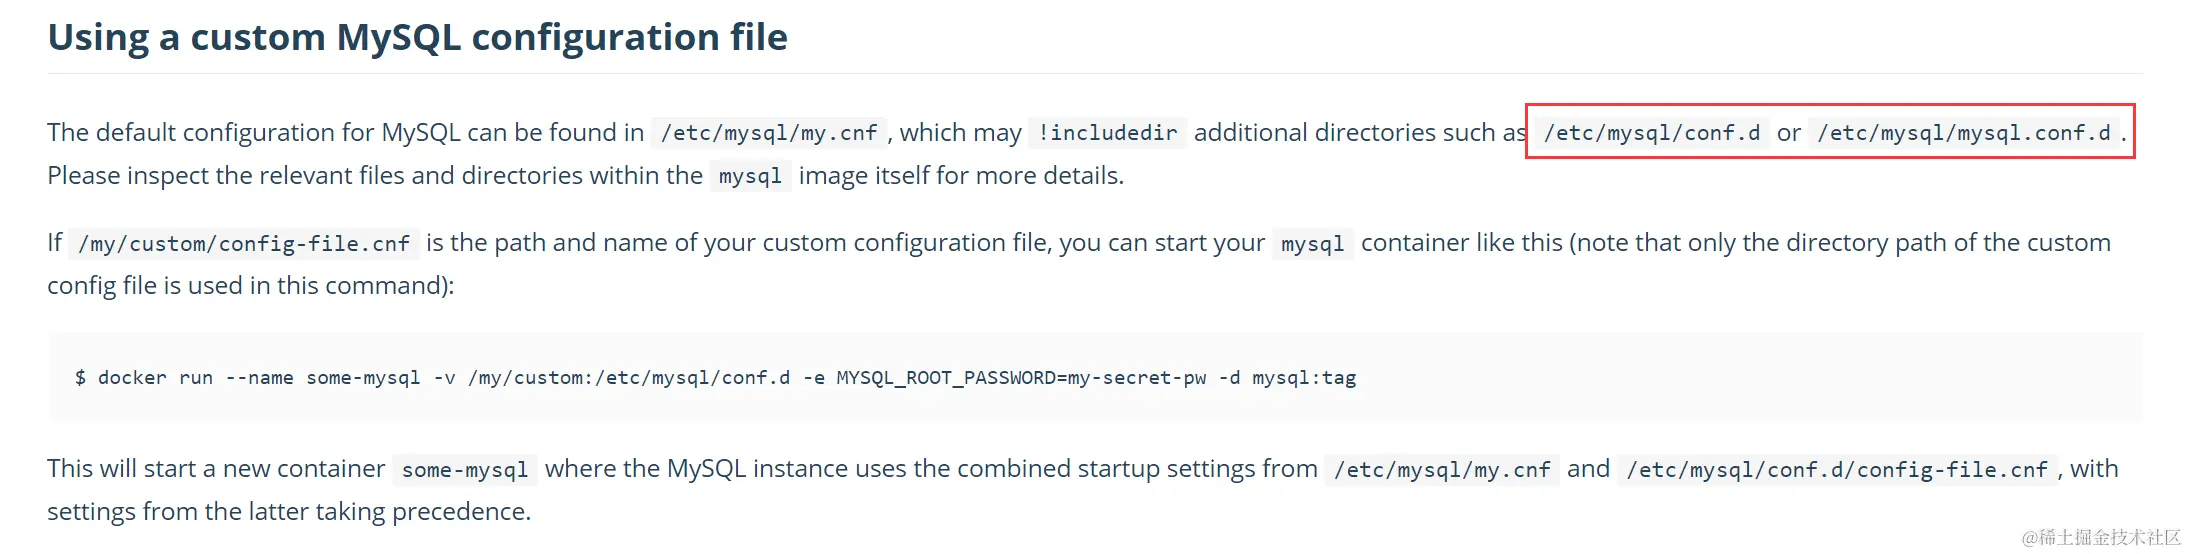Screen dimensions: 2188x554
Task: Click the watermark text at bottom right
Action: click(x=2101, y=537)
